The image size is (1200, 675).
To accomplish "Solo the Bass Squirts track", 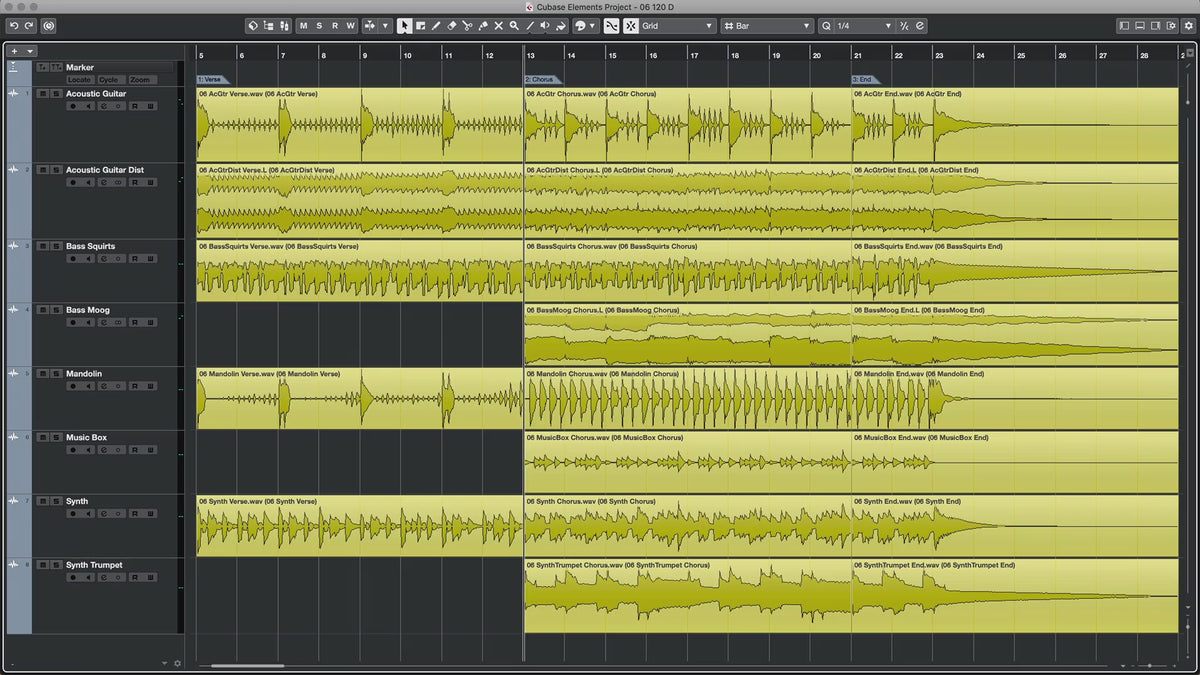I will (56, 246).
